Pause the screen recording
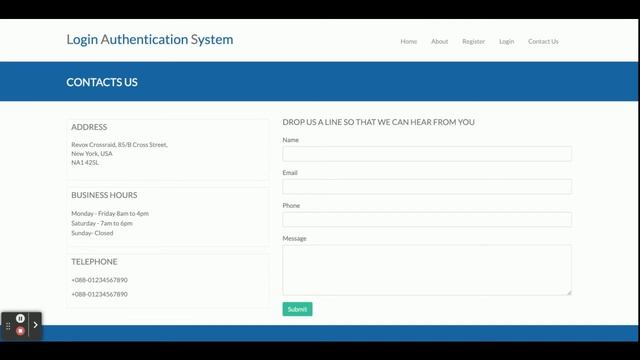 20,318
